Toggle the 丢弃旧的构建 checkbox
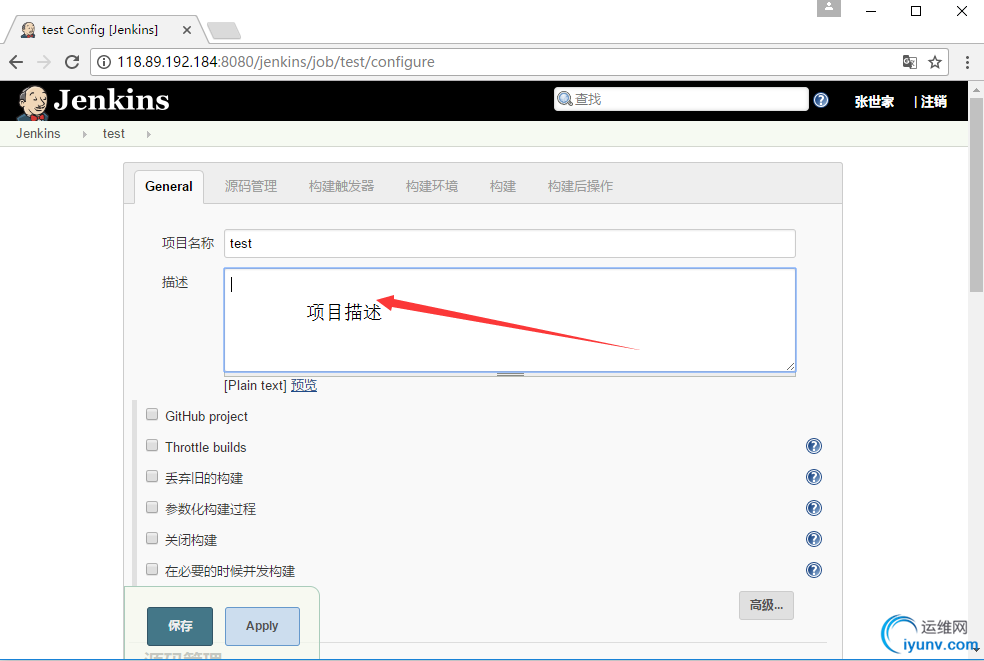Image resolution: width=984 pixels, height=661 pixels. tap(152, 476)
